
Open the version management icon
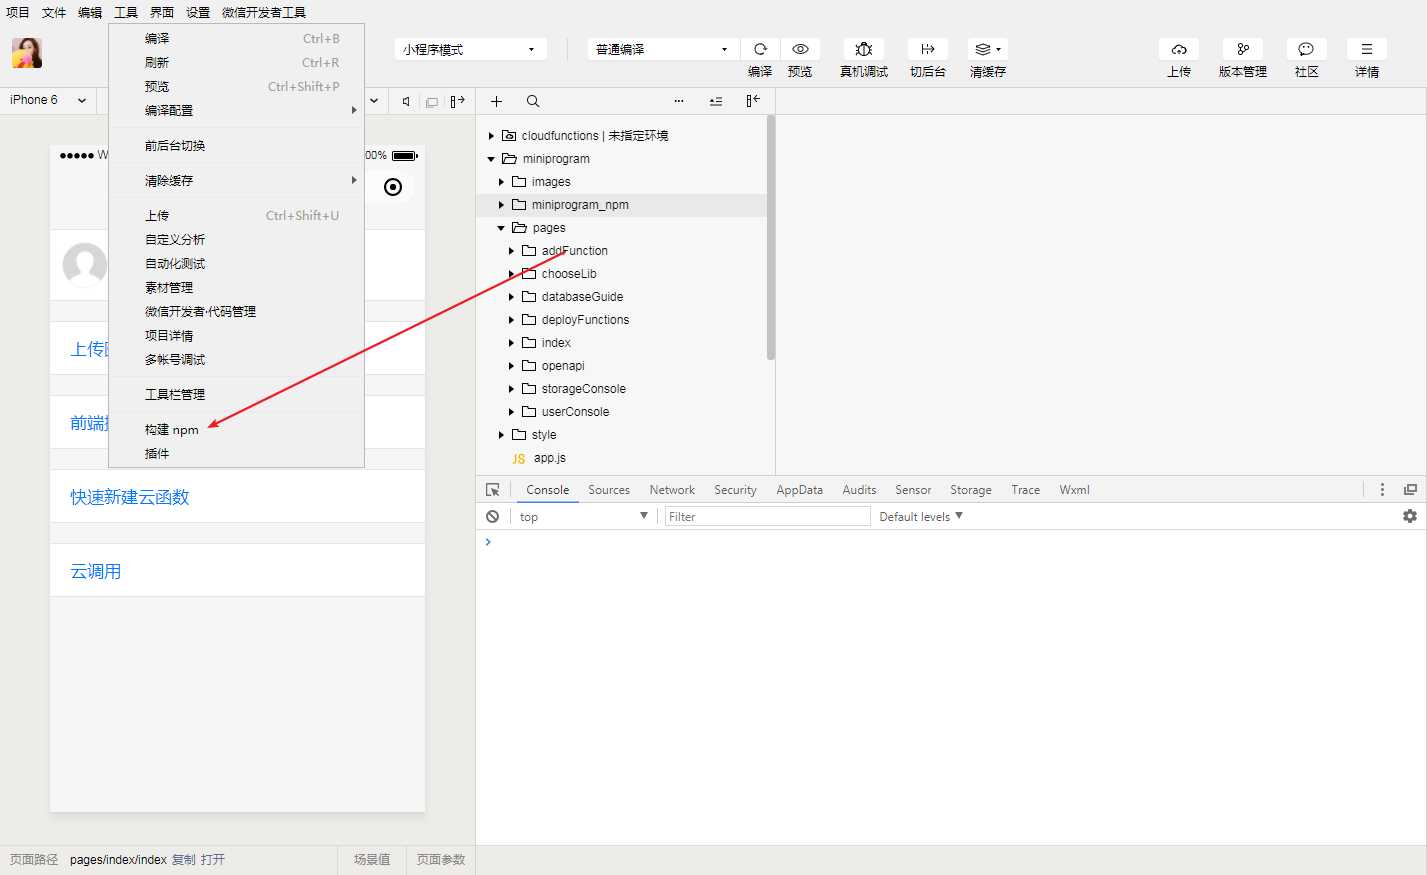pyautogui.click(x=1243, y=49)
